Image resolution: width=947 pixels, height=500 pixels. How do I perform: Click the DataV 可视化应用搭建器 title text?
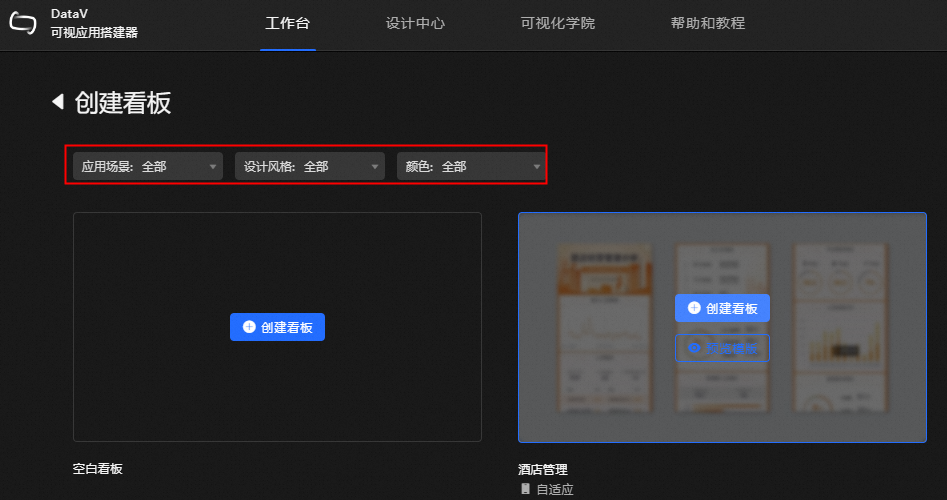(94, 23)
